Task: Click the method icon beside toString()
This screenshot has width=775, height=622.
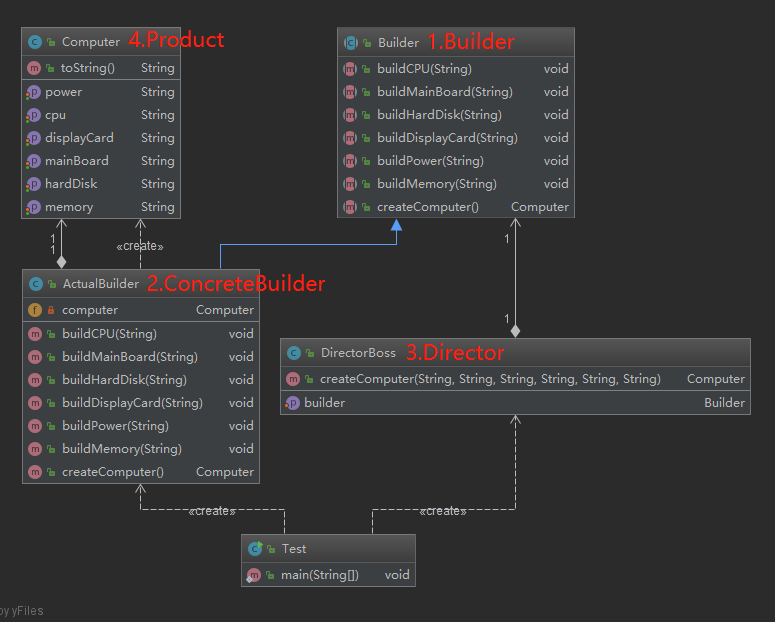Action: pyautogui.click(x=34, y=68)
